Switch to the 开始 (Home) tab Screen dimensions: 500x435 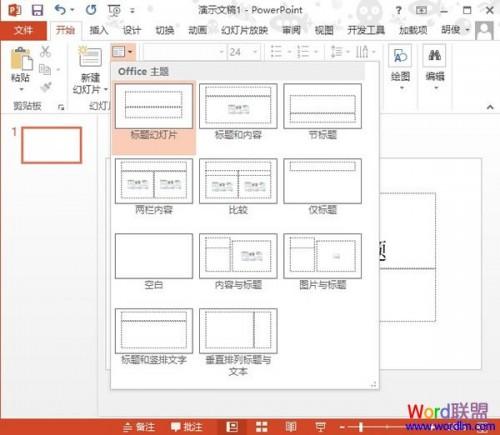coord(65,30)
